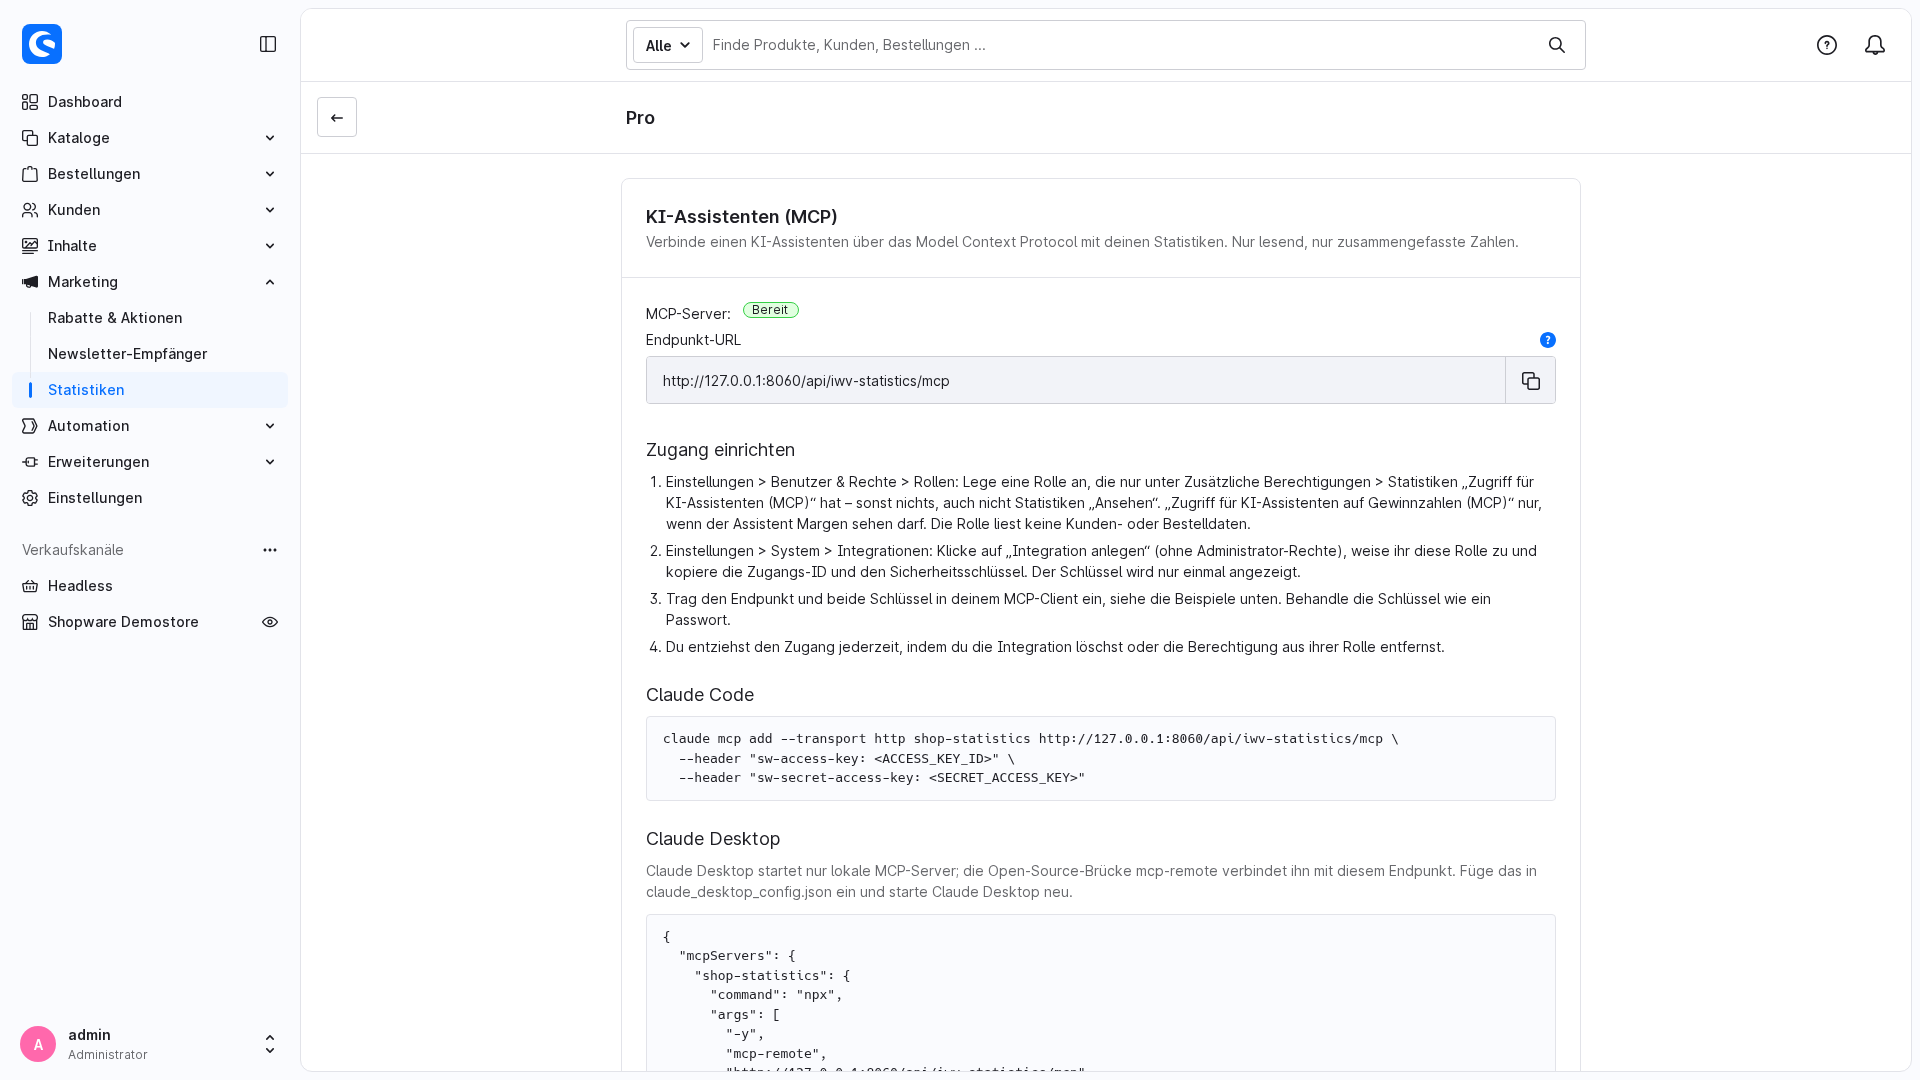Show help tooltip for Endpunkt-URL
This screenshot has width=1920, height=1080.
pyautogui.click(x=1548, y=340)
